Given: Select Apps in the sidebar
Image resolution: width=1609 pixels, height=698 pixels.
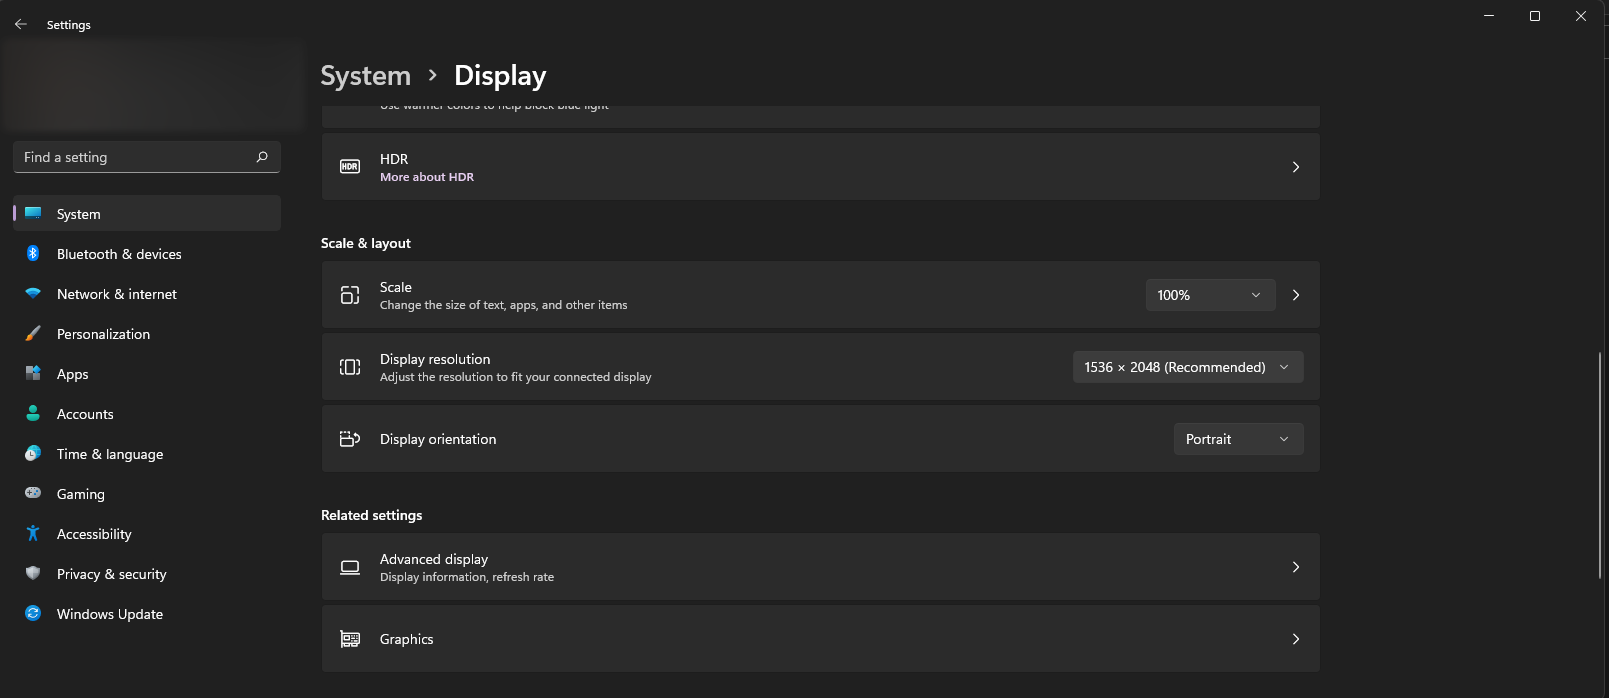Looking at the screenshot, I should (x=73, y=374).
